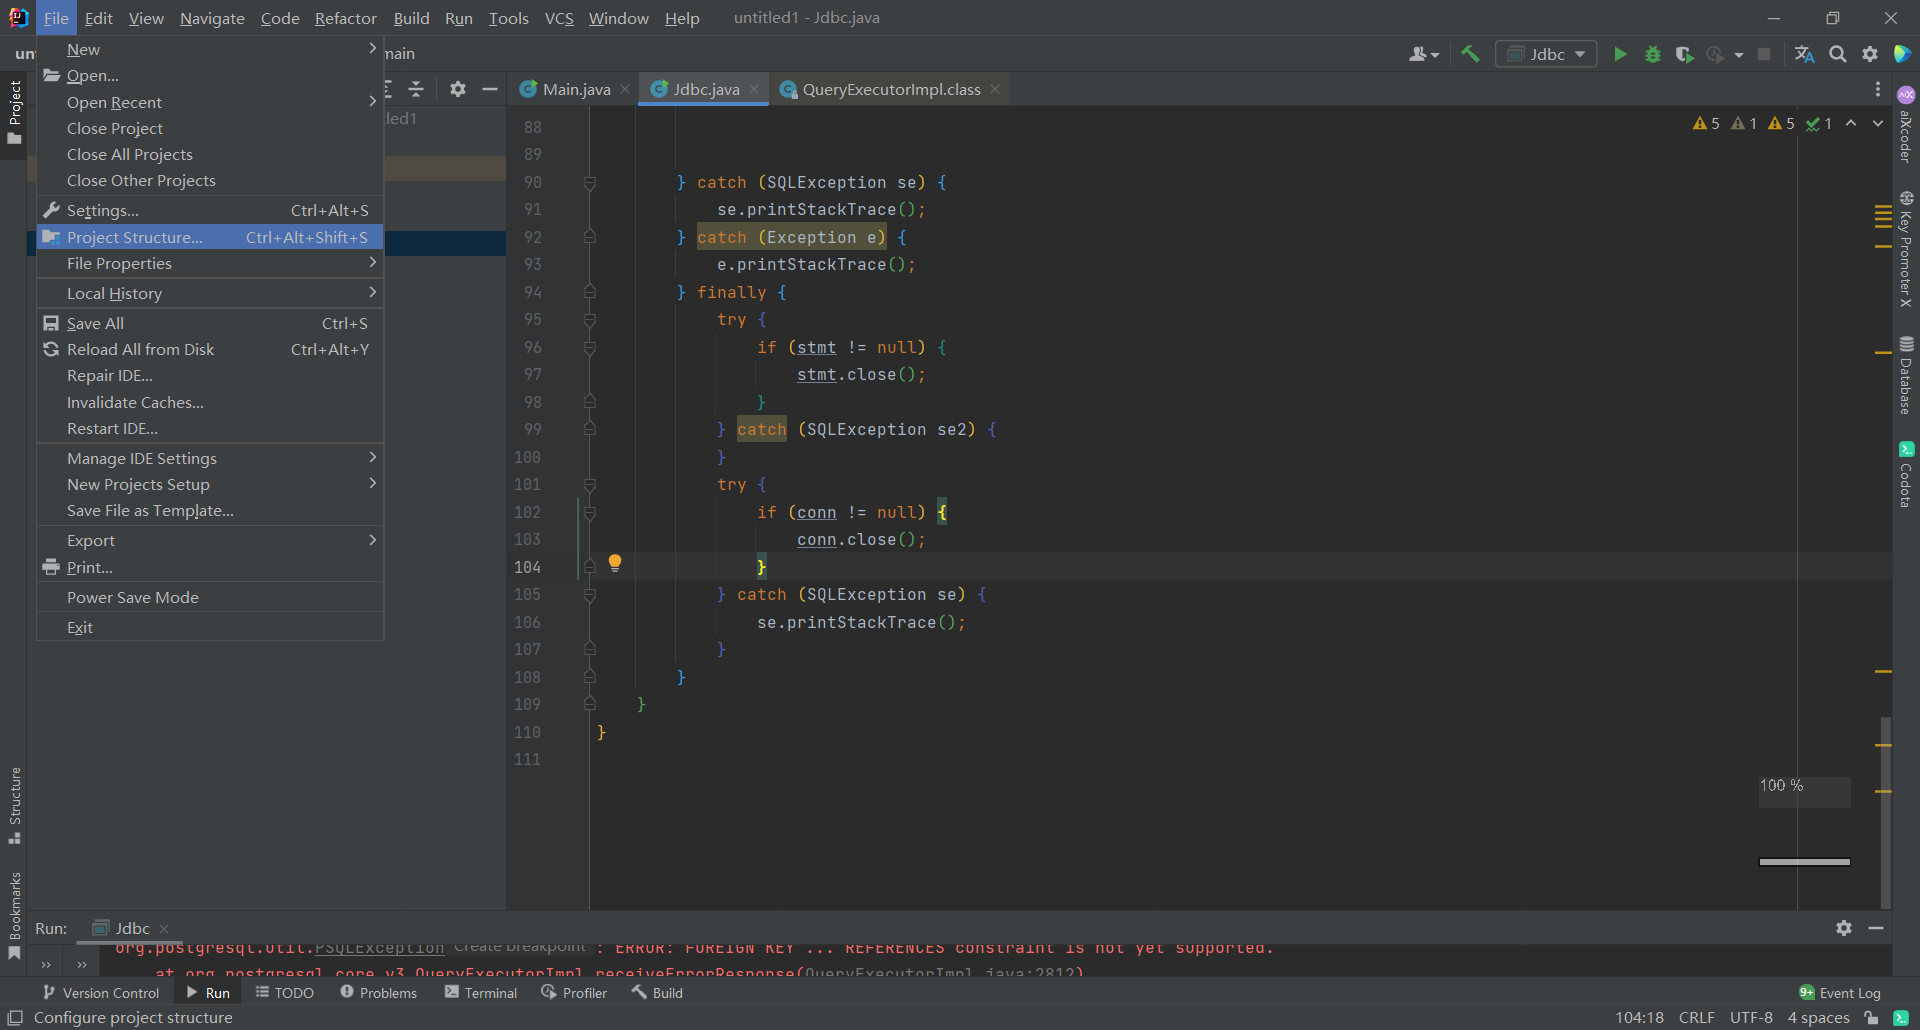The height and width of the screenshot is (1030, 1920).
Task: Click the editor vertical scrollbar thumb
Action: pyautogui.click(x=1885, y=810)
